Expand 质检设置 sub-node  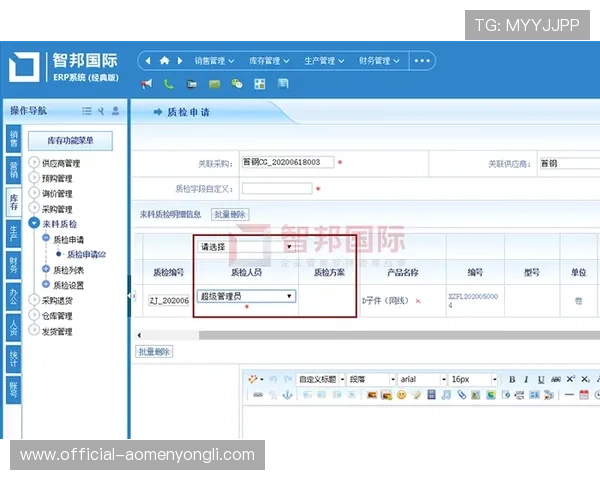(x=46, y=284)
